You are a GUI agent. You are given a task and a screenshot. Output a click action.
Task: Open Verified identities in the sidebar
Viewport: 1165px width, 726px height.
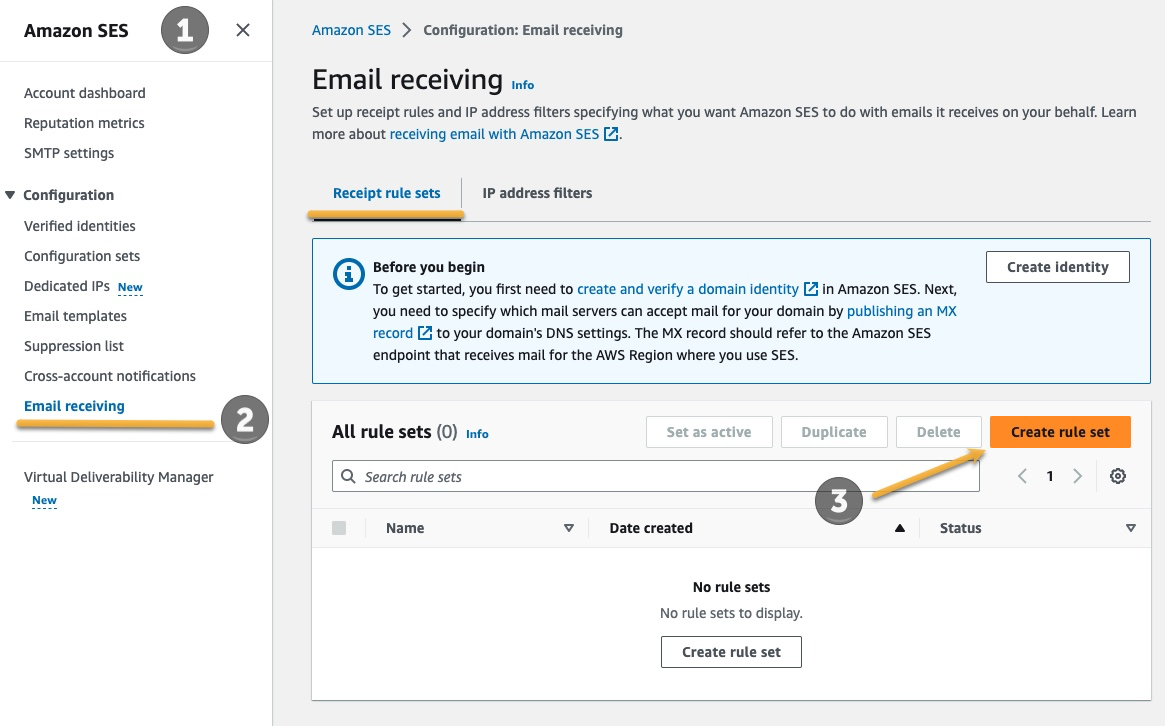coord(79,226)
